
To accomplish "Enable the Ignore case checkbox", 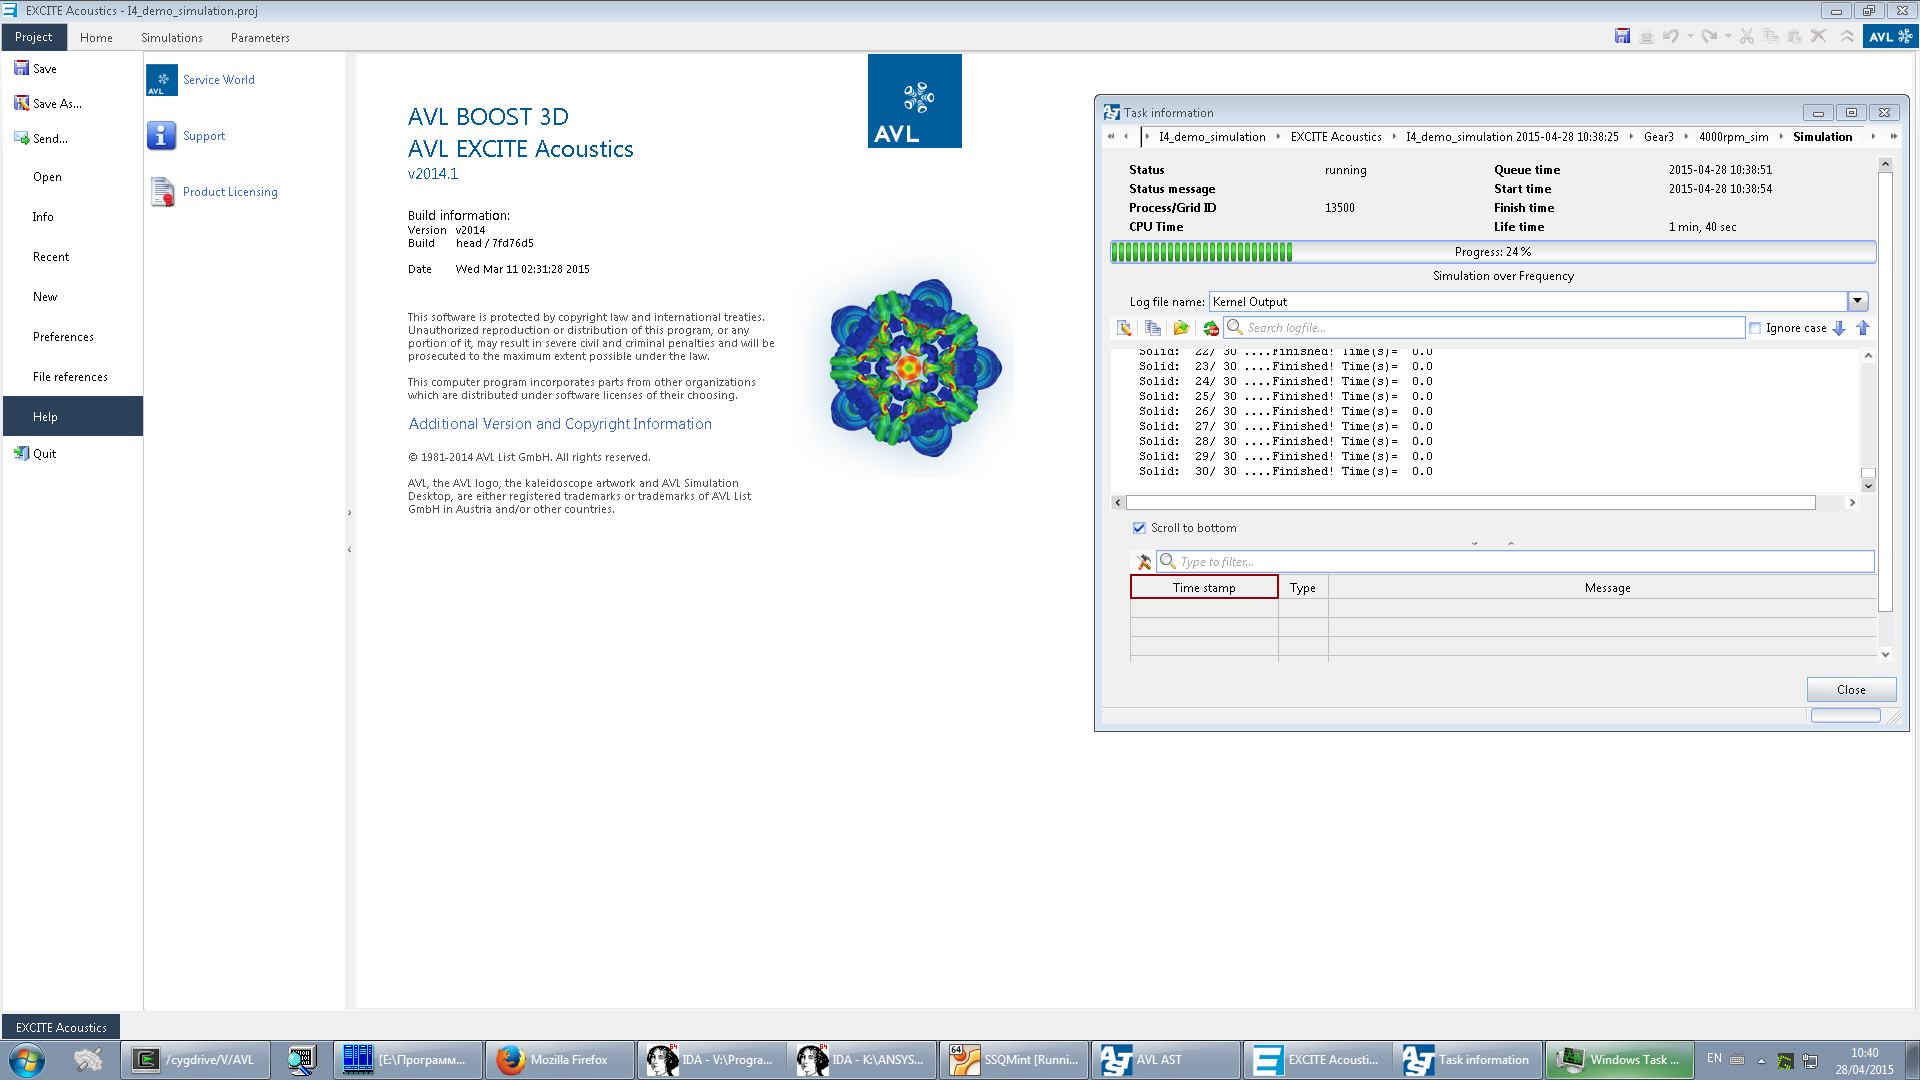I will coord(1755,328).
